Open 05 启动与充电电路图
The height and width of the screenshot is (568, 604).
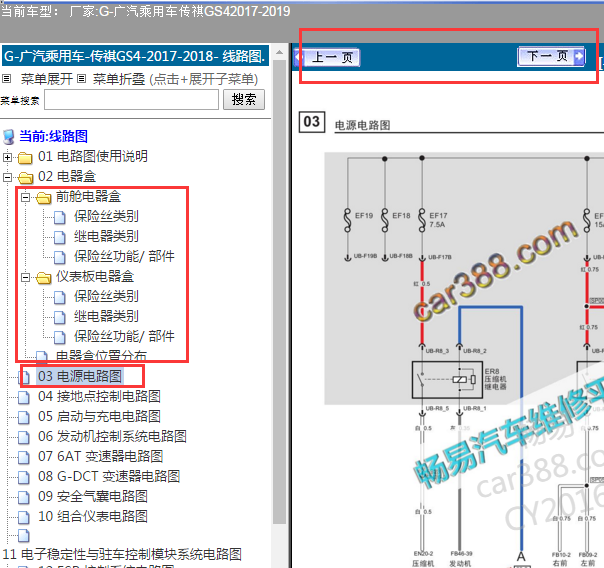coord(99,416)
